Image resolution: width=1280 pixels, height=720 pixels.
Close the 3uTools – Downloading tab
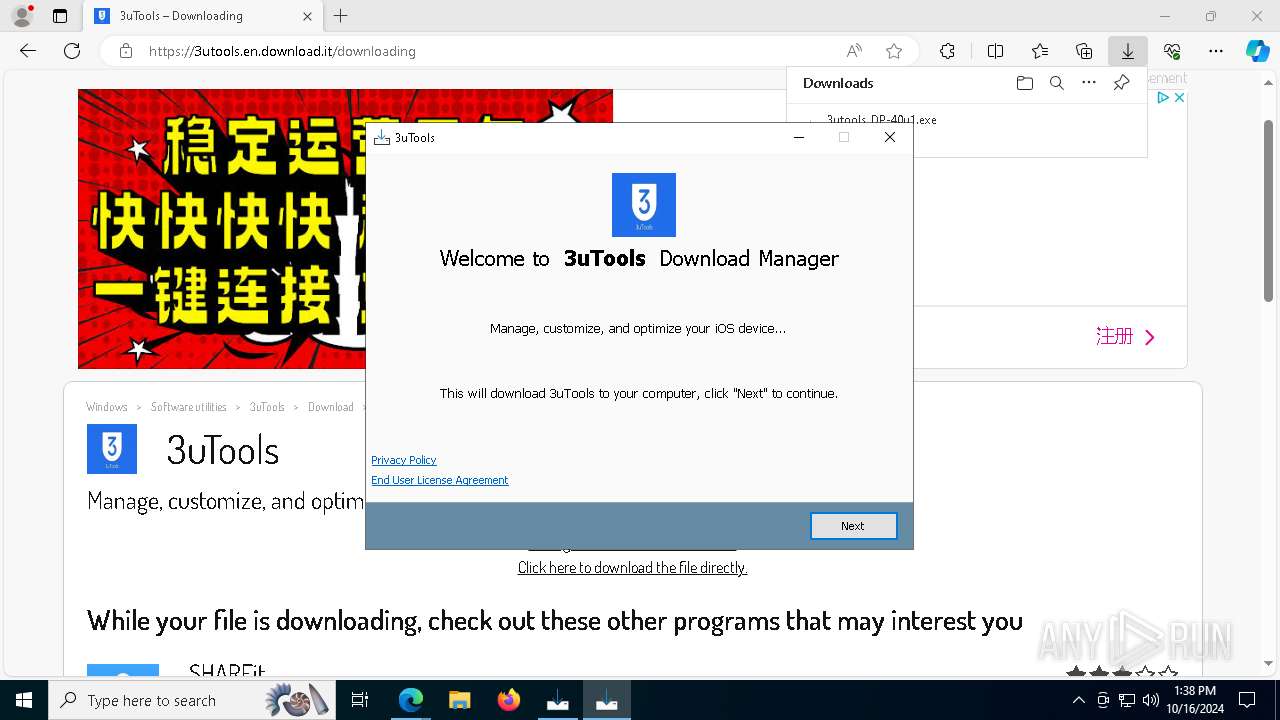coord(308,16)
